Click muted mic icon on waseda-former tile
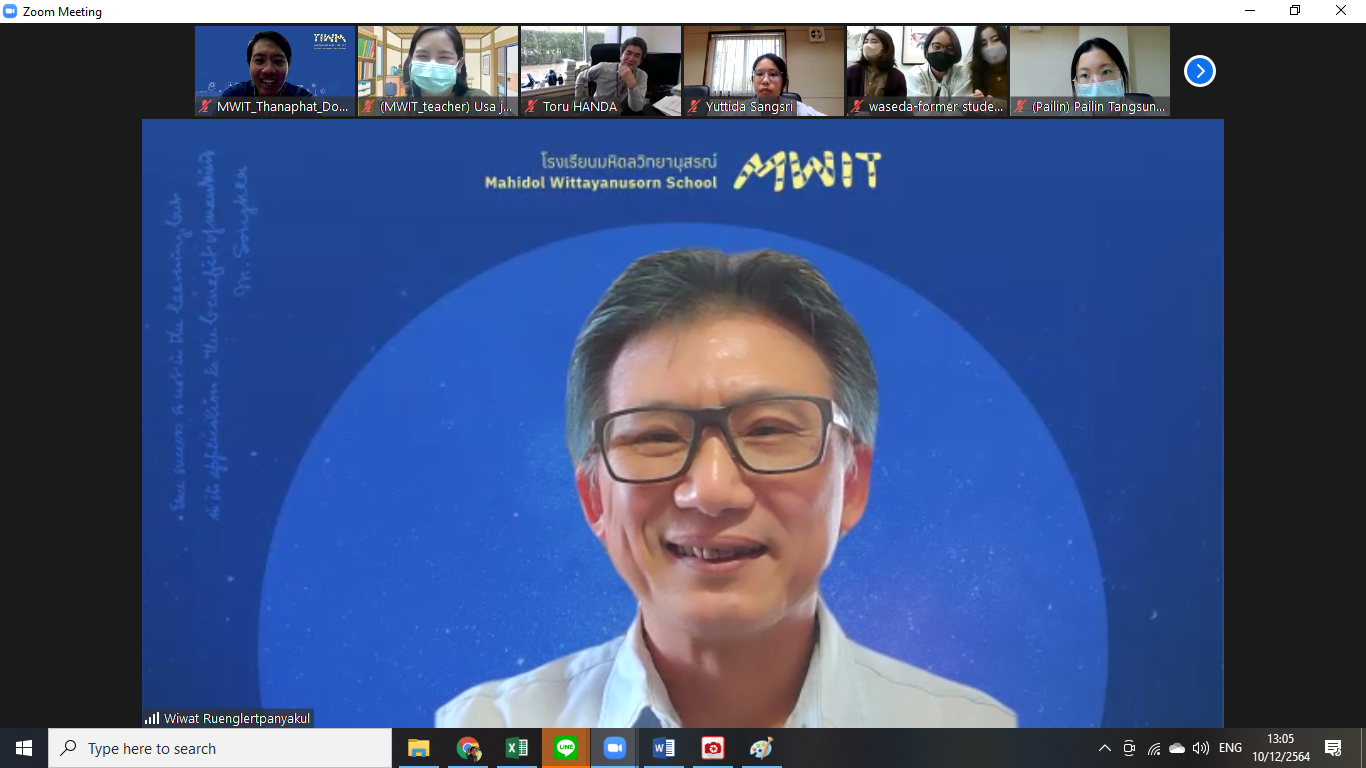Viewport: 1366px width, 768px height. (x=858, y=106)
